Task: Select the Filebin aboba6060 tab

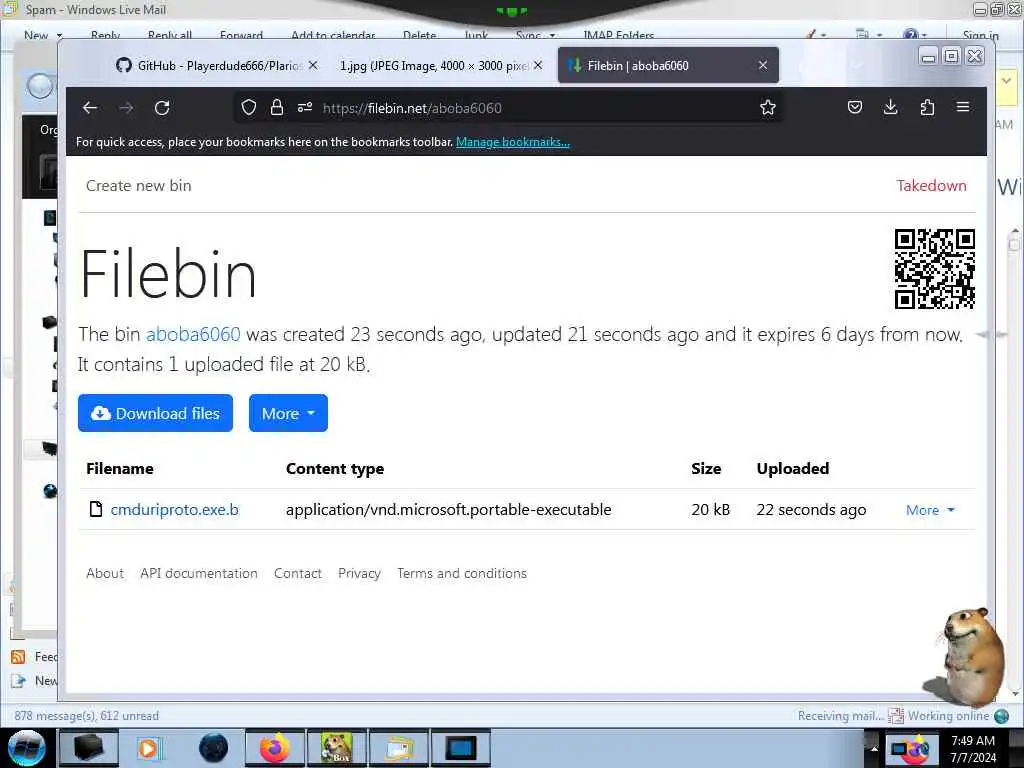Action: 668,65
